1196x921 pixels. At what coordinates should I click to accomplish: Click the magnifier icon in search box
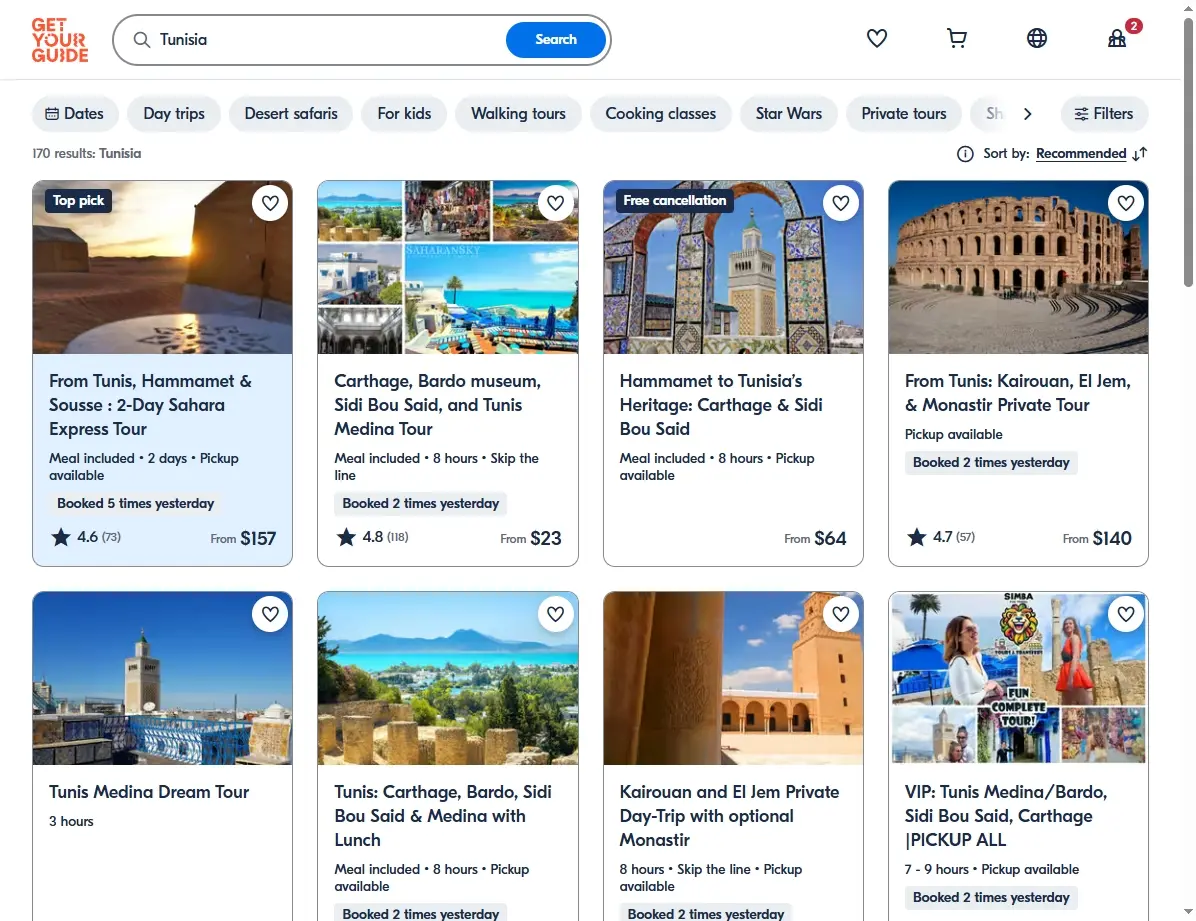coord(141,40)
